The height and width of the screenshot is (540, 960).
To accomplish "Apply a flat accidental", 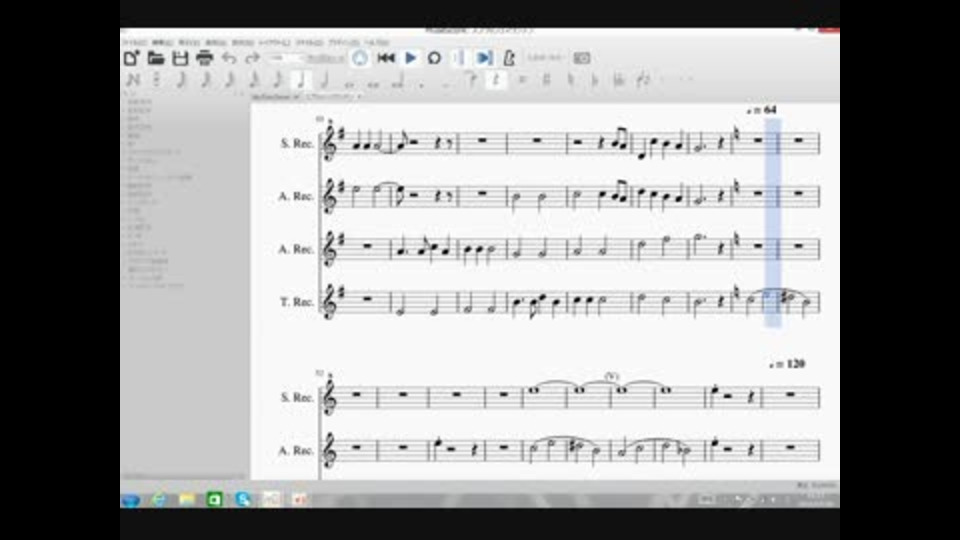I will pos(594,80).
